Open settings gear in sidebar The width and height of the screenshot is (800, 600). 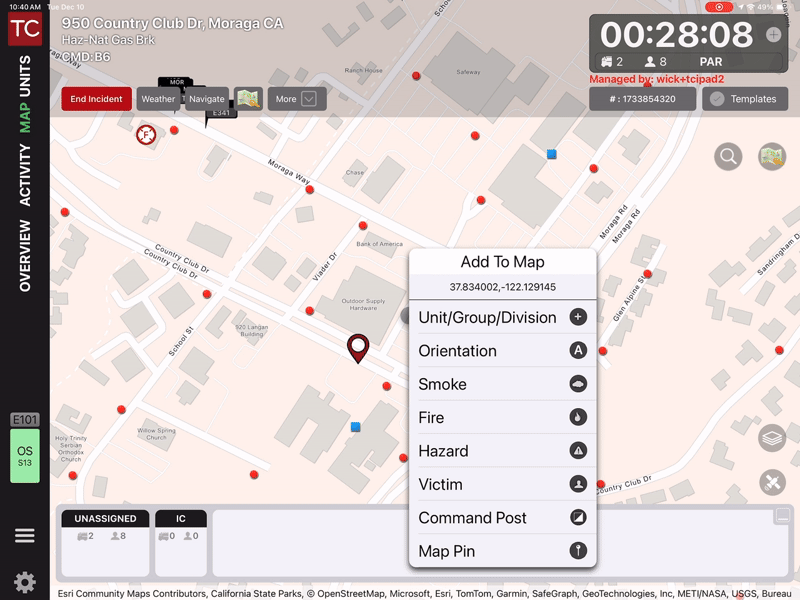point(25,581)
